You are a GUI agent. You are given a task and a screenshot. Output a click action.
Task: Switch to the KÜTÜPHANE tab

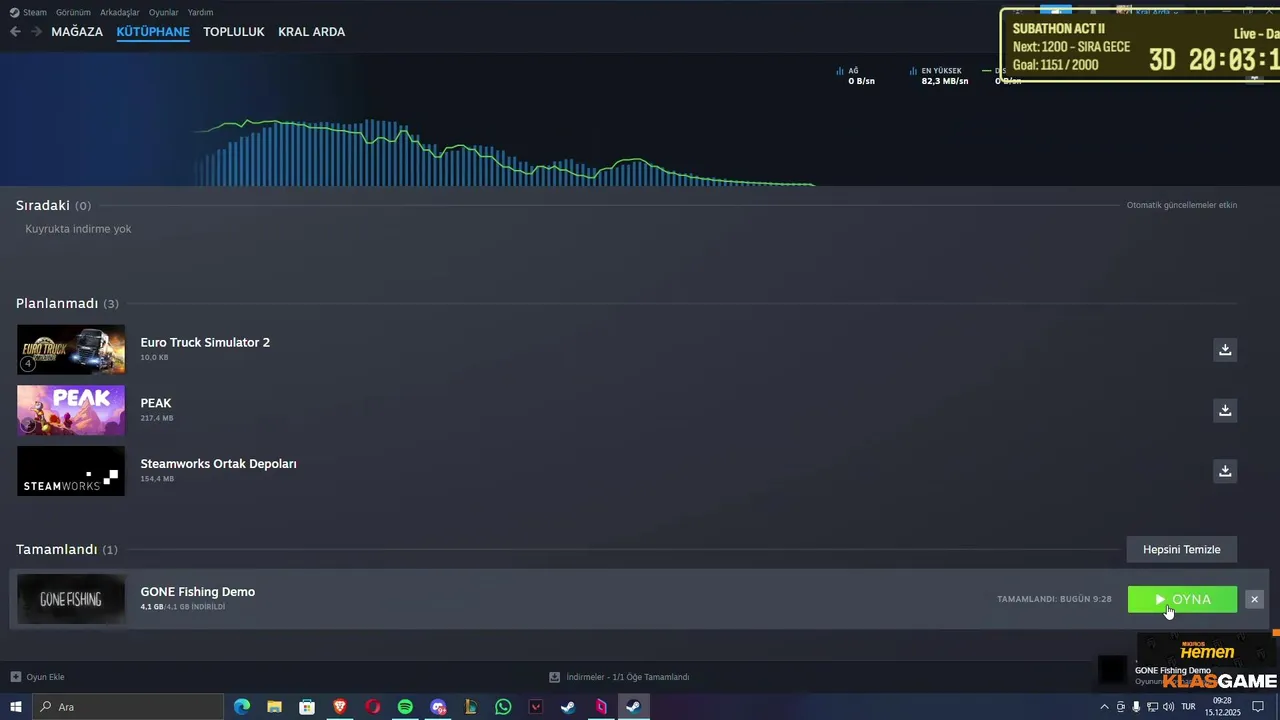click(153, 32)
